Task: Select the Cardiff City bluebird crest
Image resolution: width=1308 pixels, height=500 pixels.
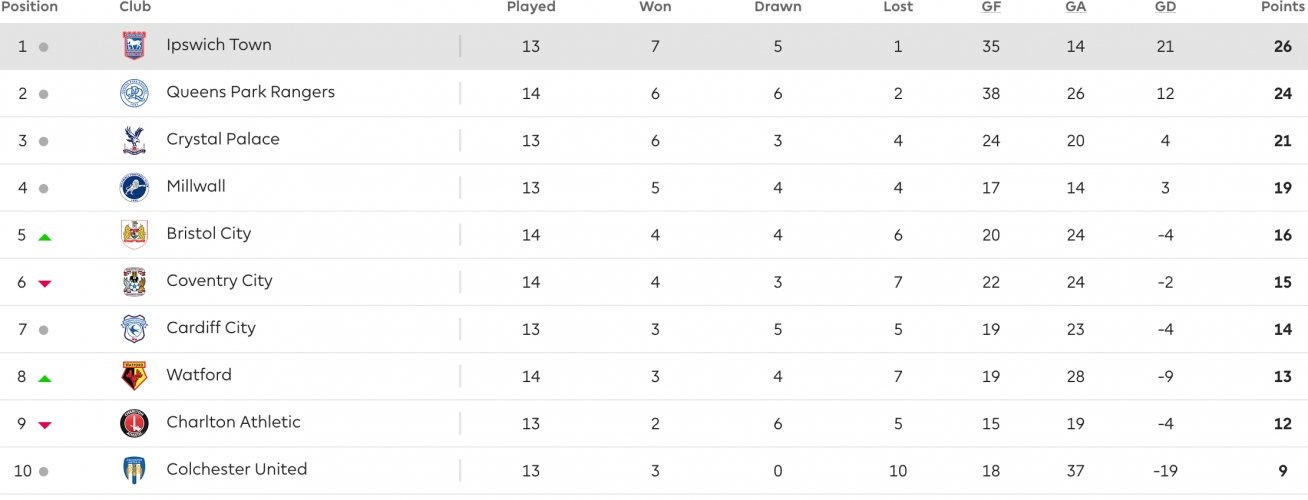Action: (x=134, y=328)
